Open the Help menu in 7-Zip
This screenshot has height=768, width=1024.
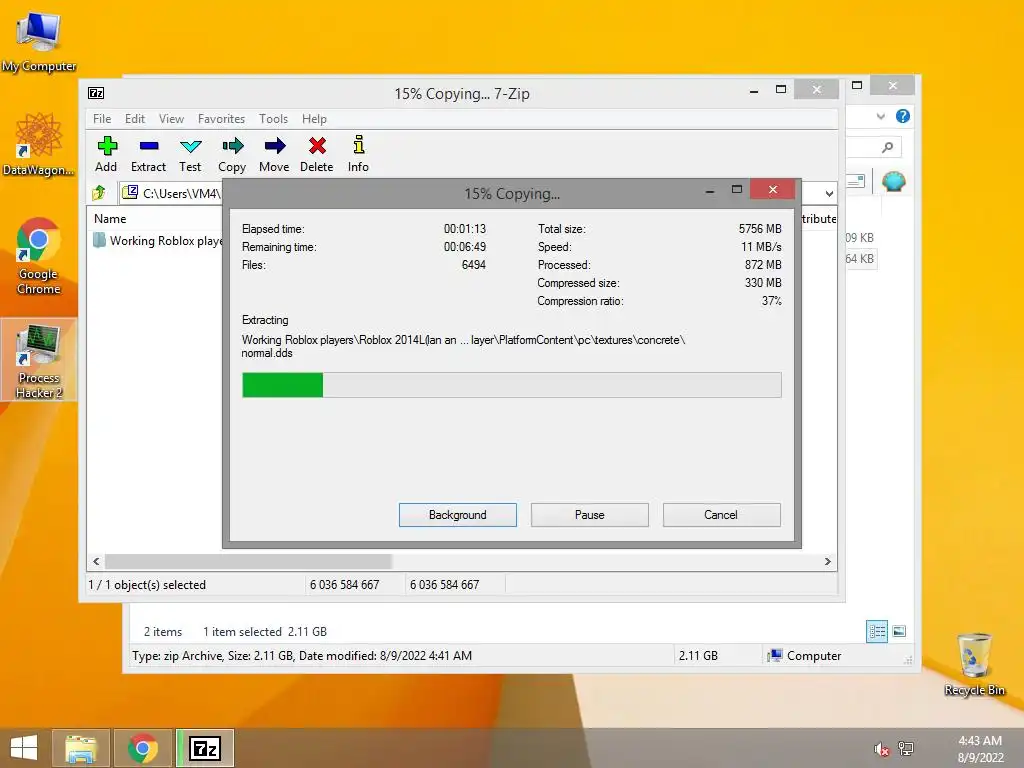click(x=314, y=119)
